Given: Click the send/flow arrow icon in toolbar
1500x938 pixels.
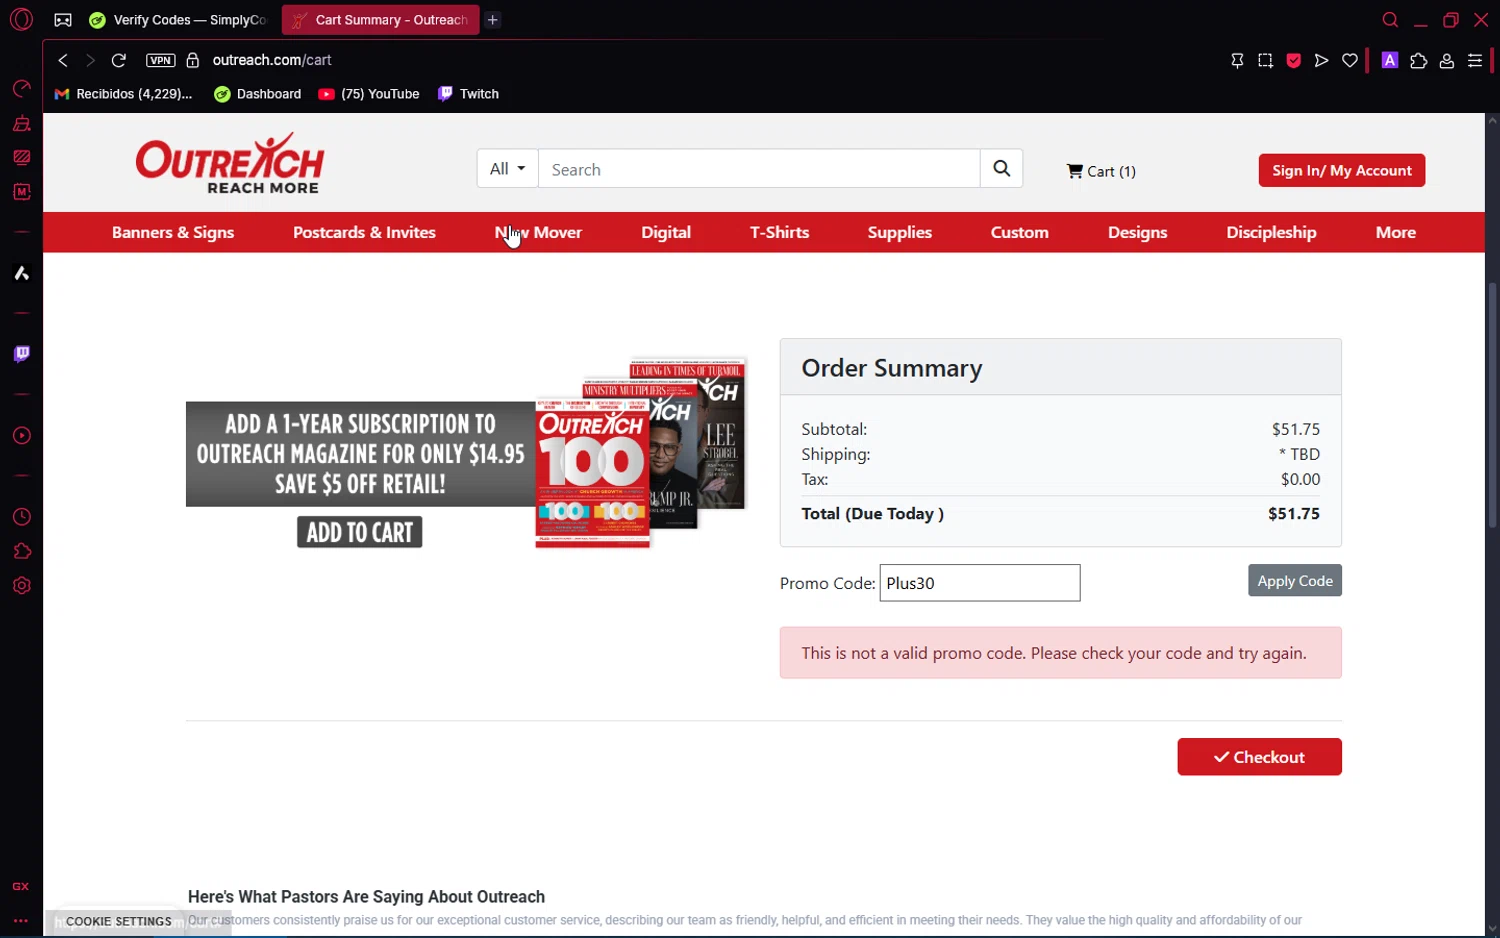Looking at the screenshot, I should pos(1321,61).
